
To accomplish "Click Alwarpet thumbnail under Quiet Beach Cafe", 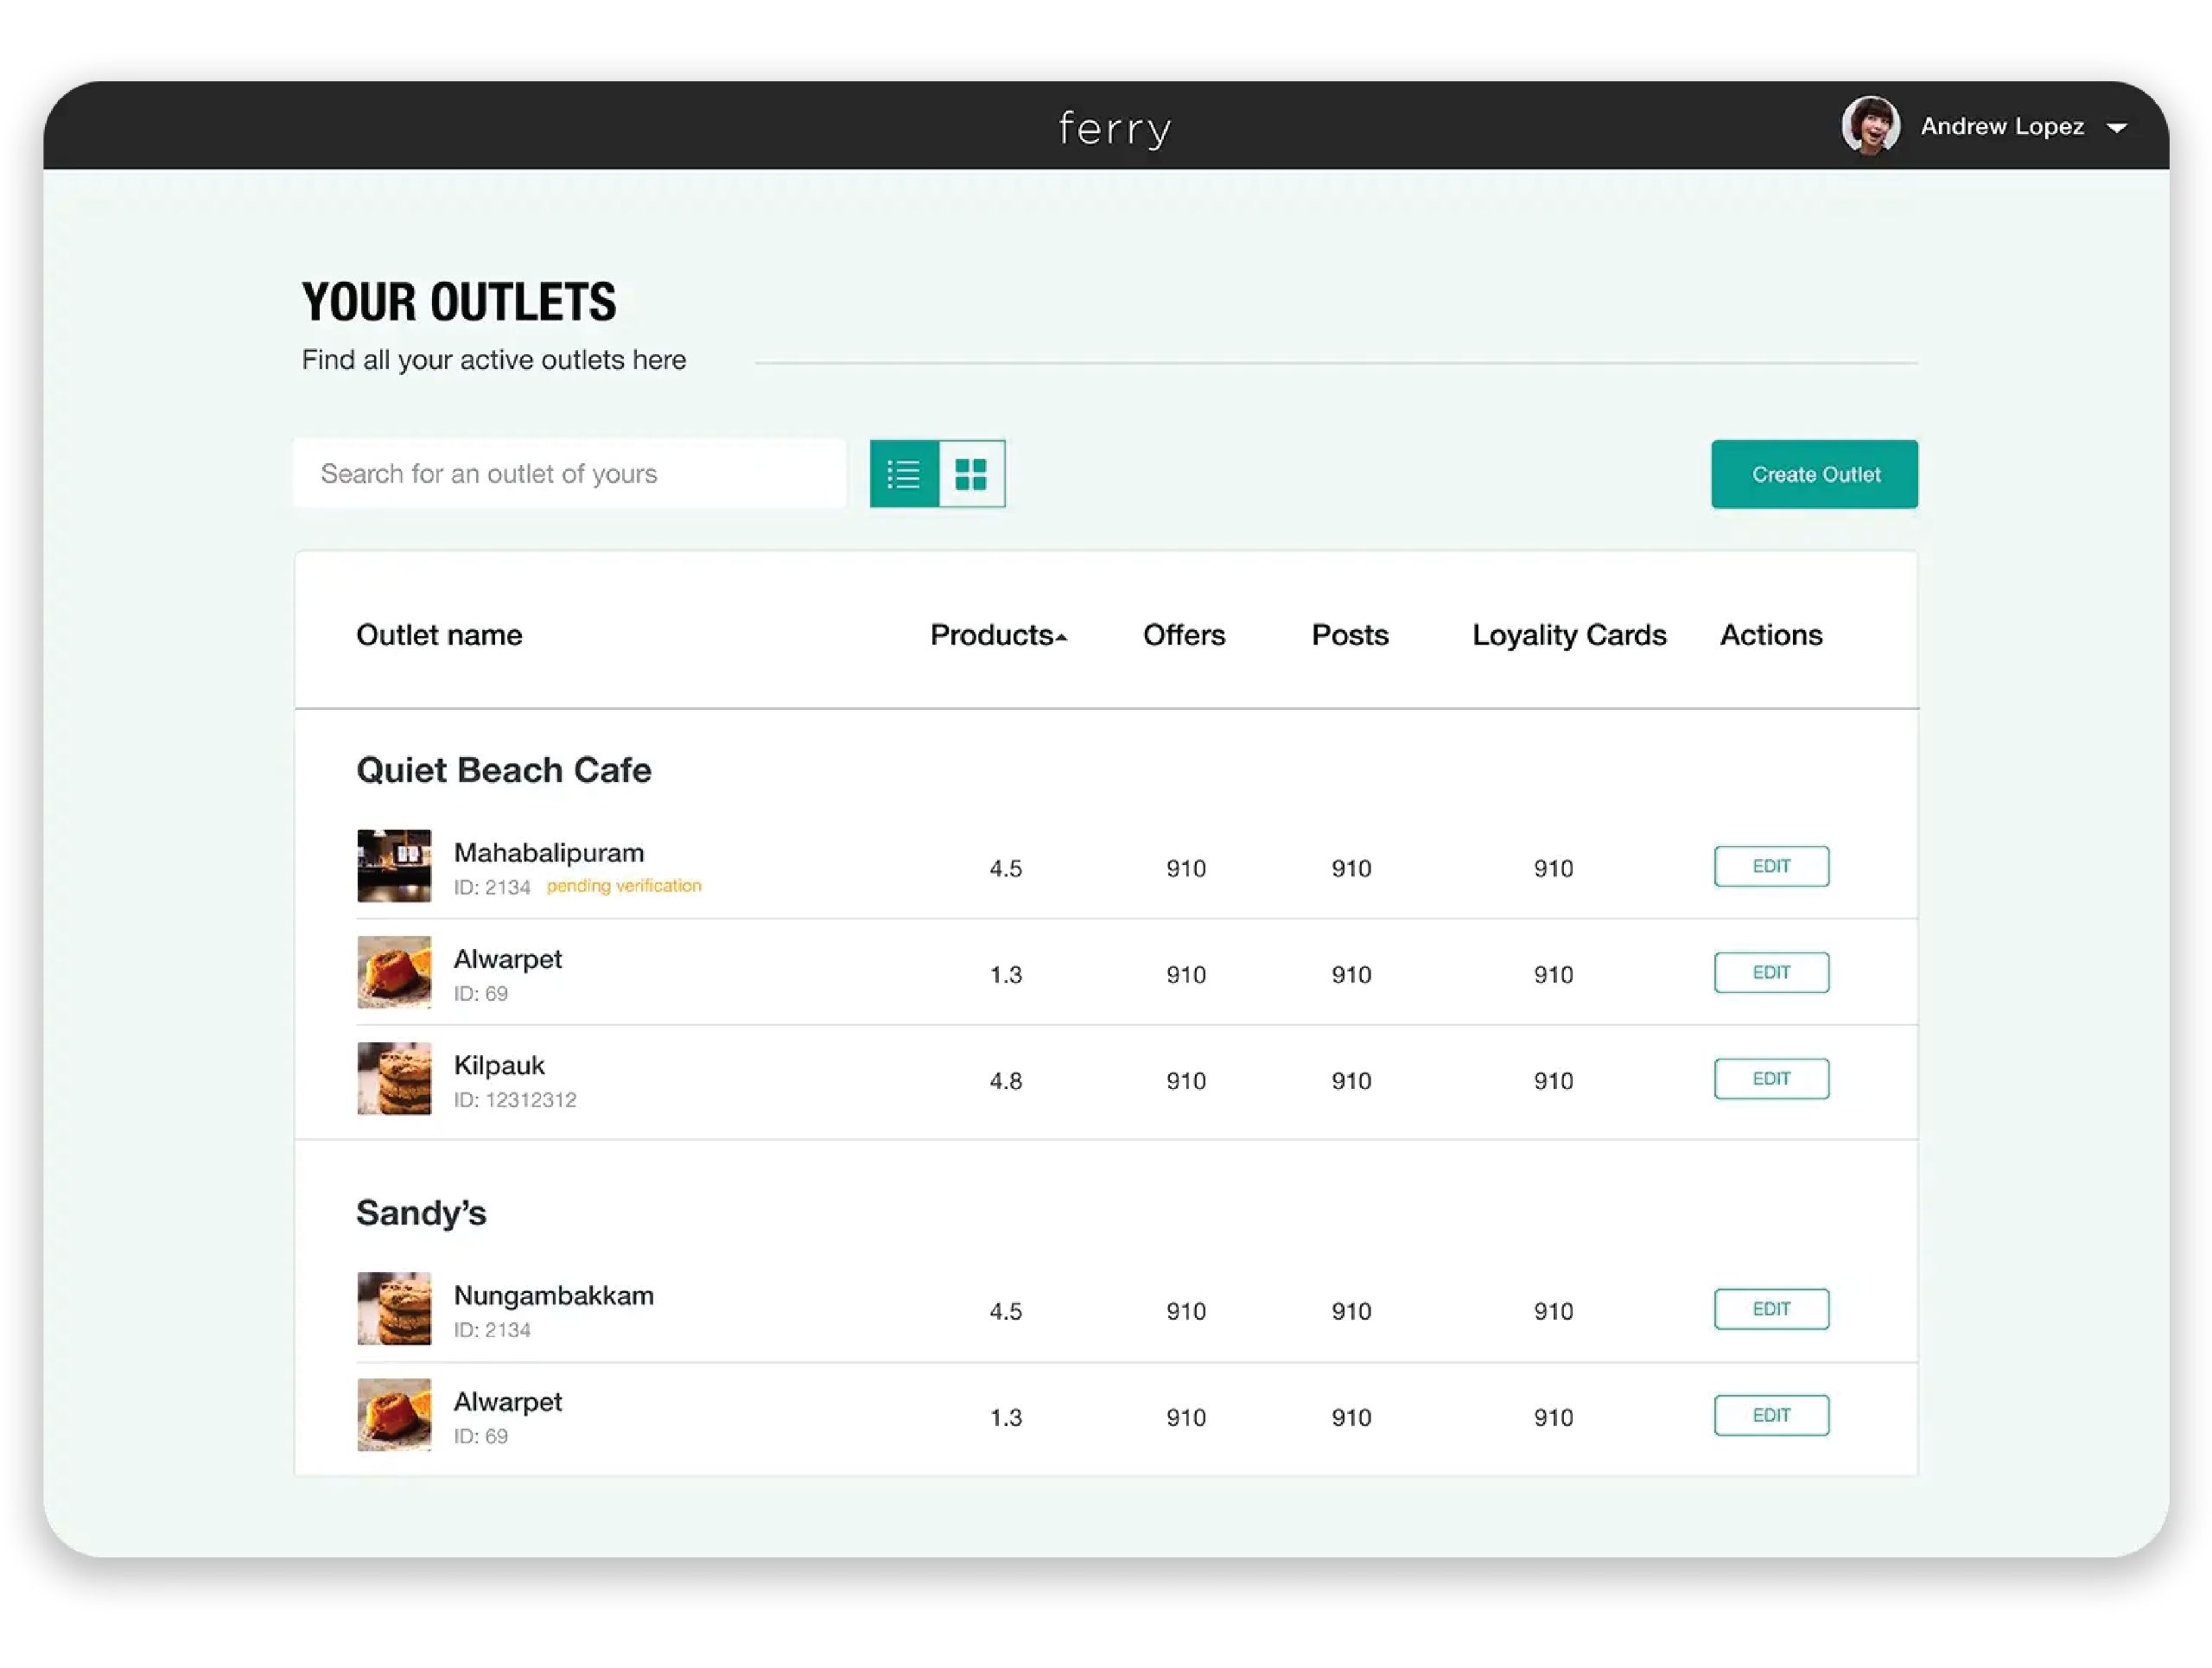I will [x=394, y=972].
